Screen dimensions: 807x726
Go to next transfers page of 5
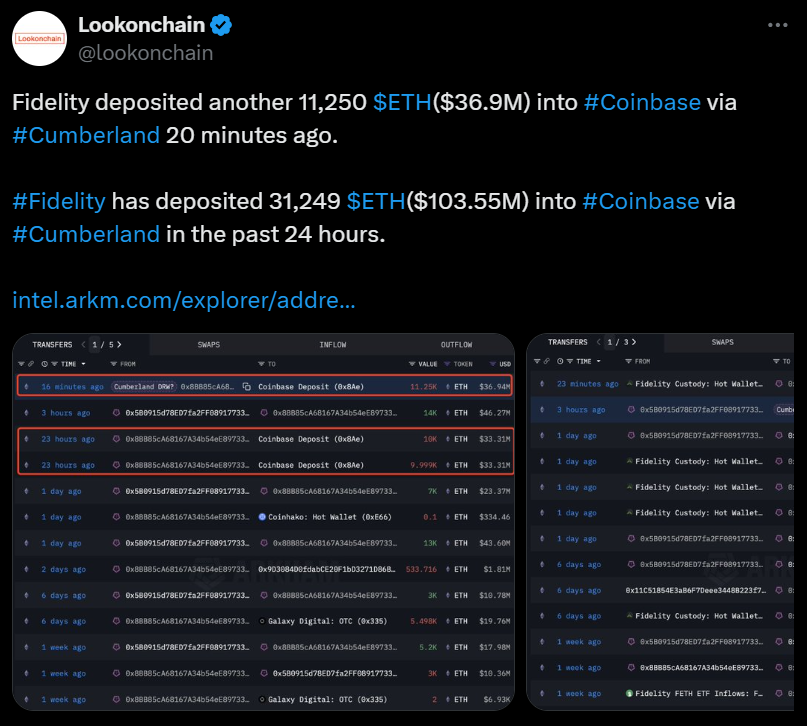coord(119,344)
